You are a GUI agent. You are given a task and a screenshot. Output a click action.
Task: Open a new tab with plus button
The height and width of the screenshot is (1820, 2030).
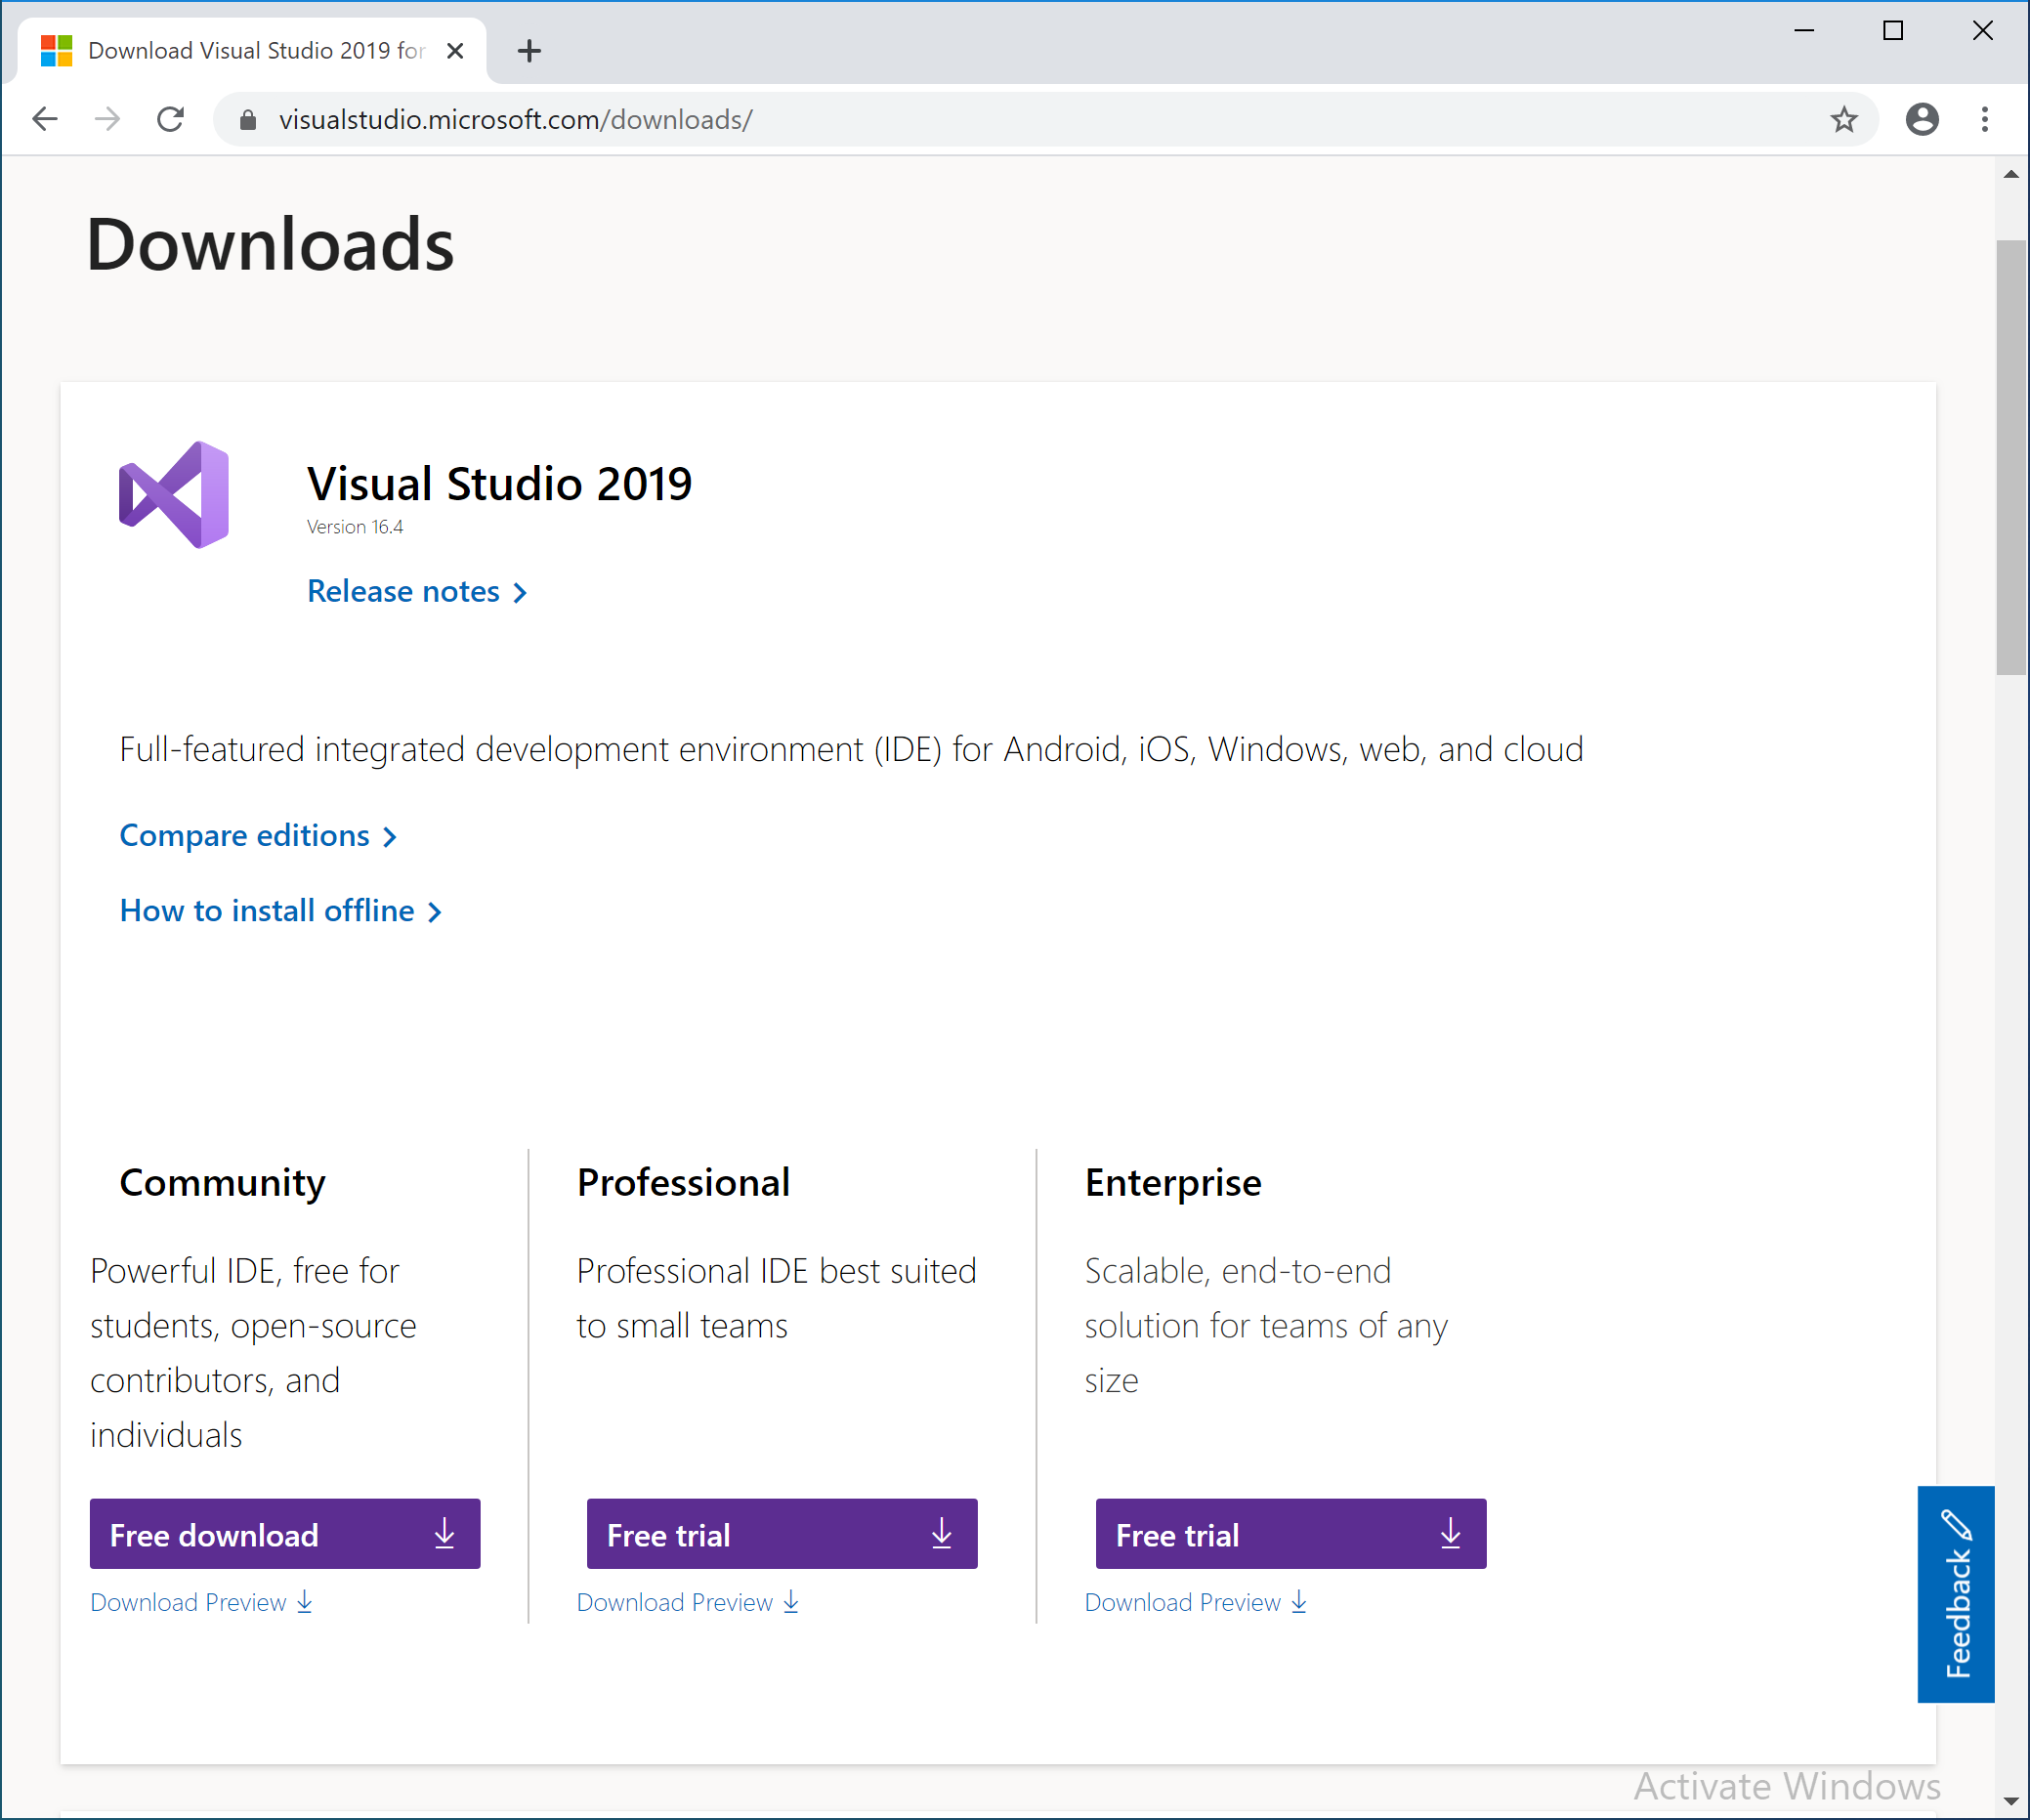tap(529, 51)
